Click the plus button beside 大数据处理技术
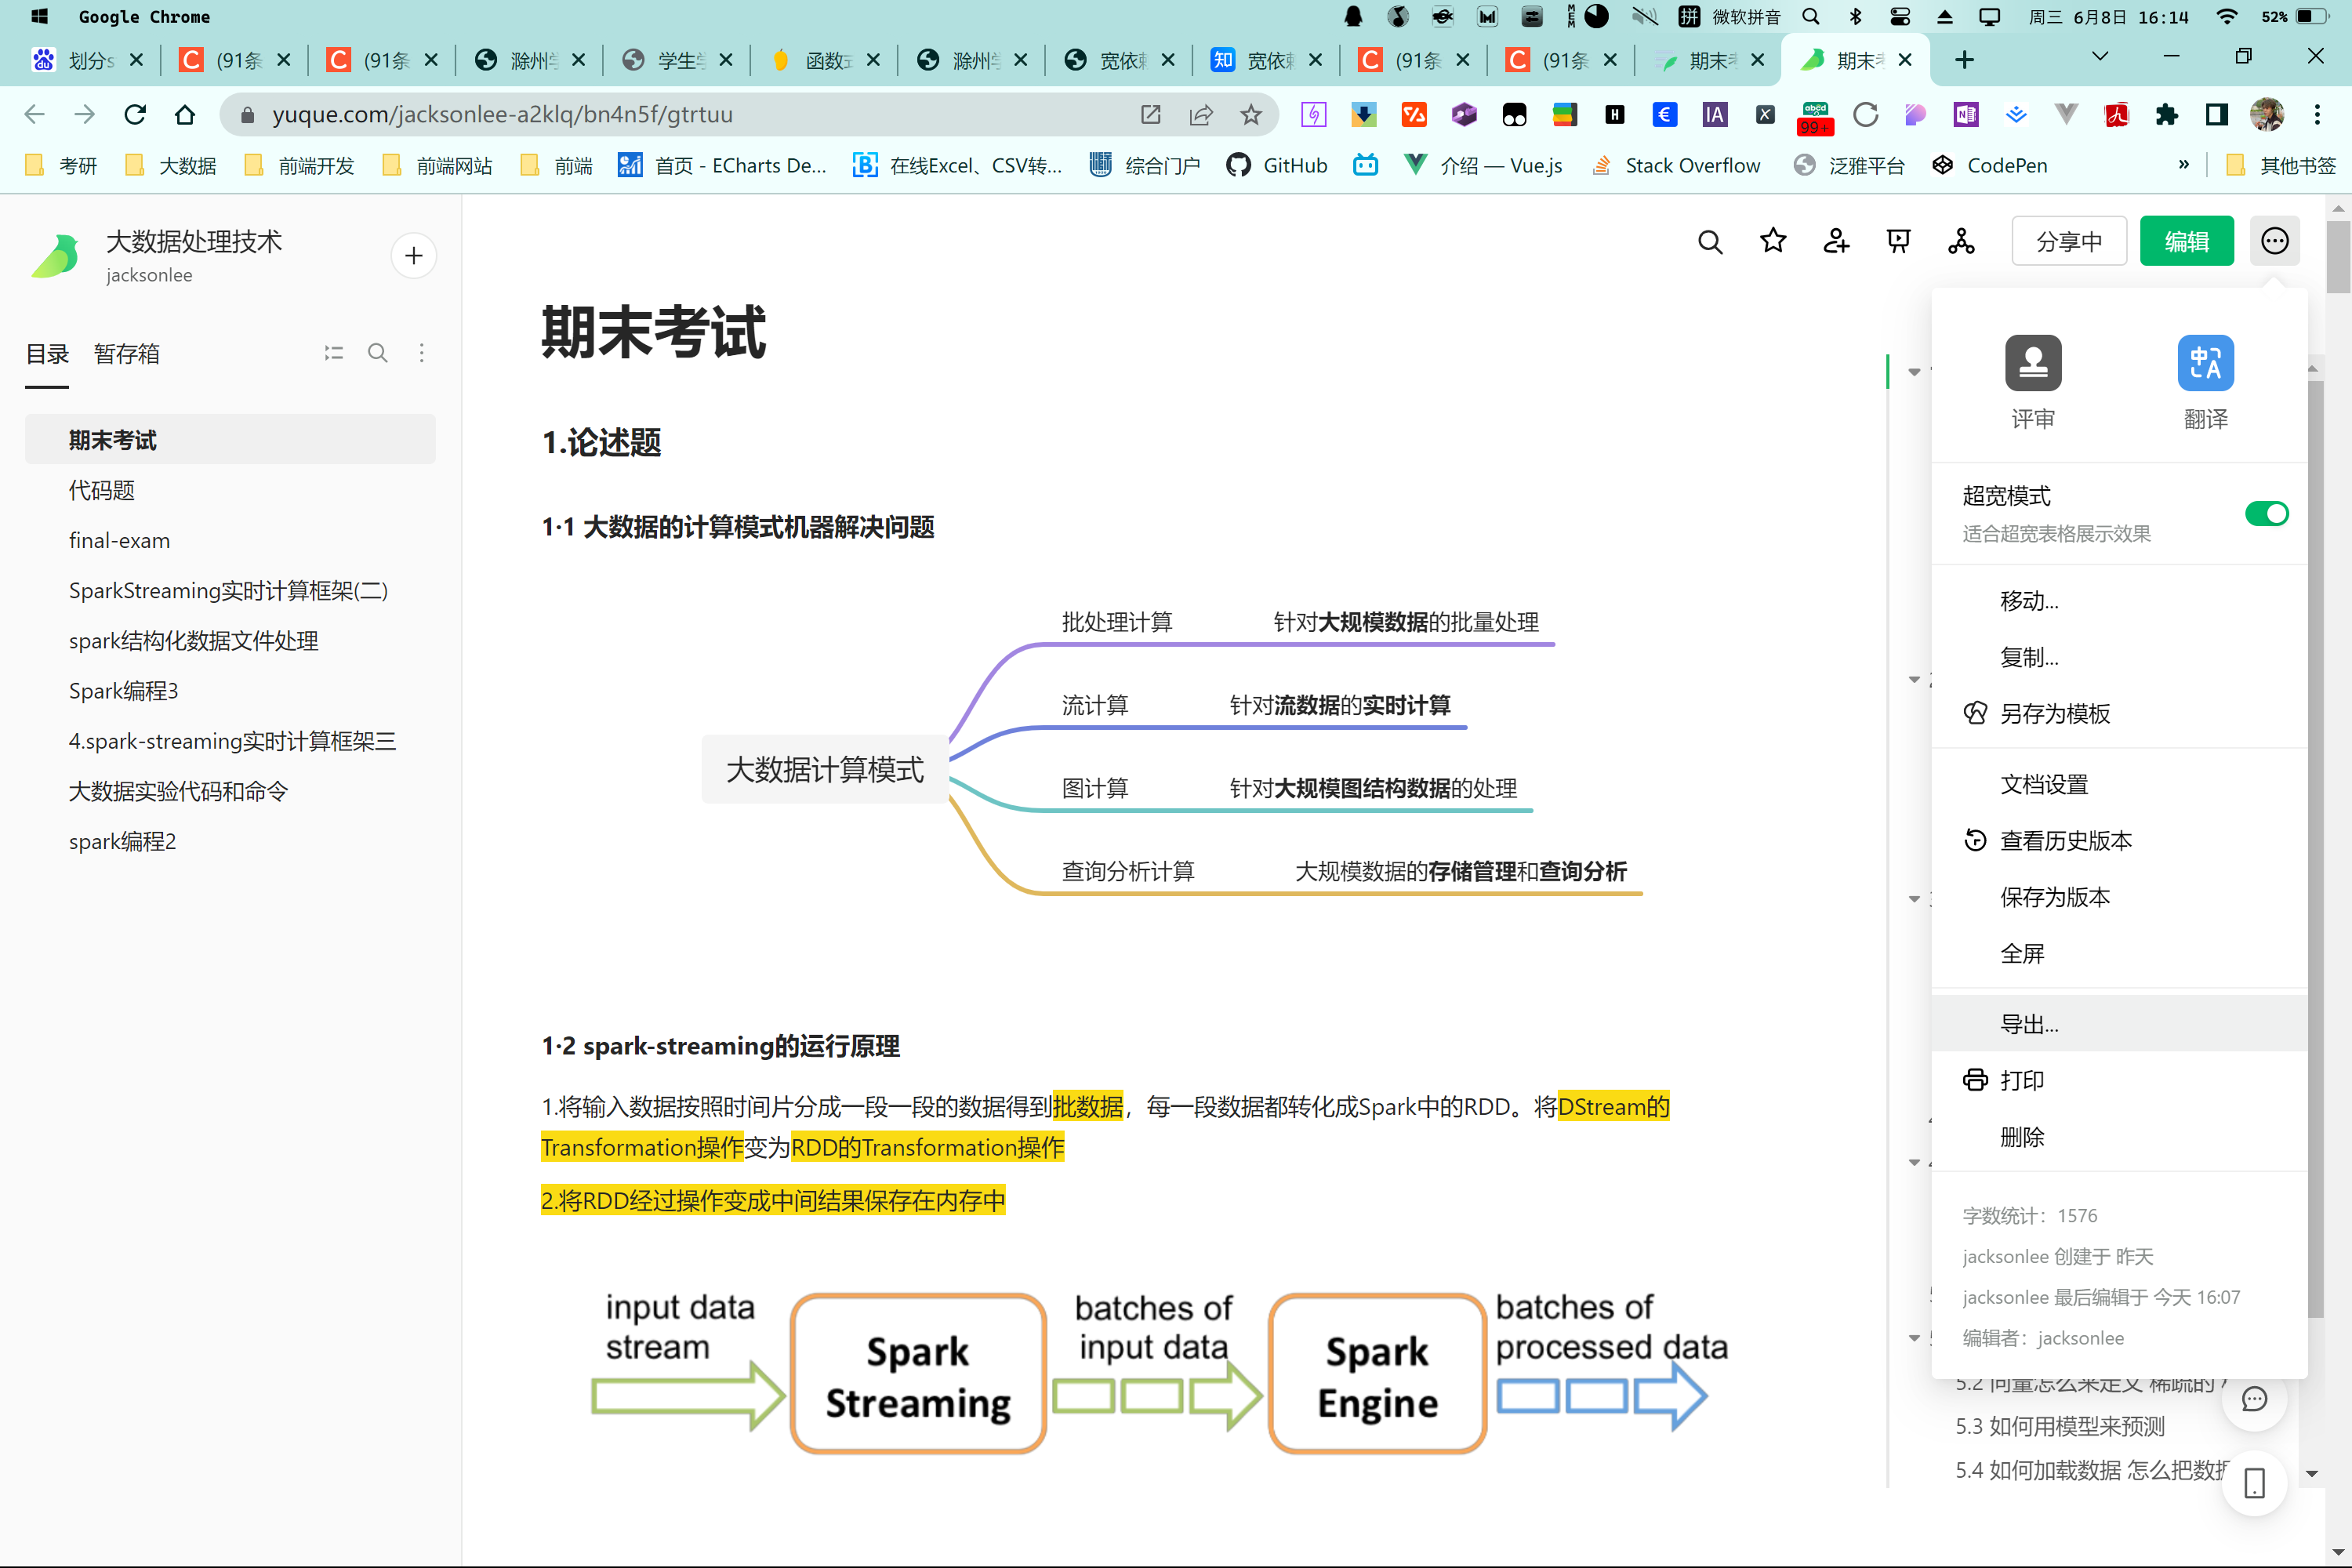Image resolution: width=2352 pixels, height=1568 pixels. [x=414, y=256]
